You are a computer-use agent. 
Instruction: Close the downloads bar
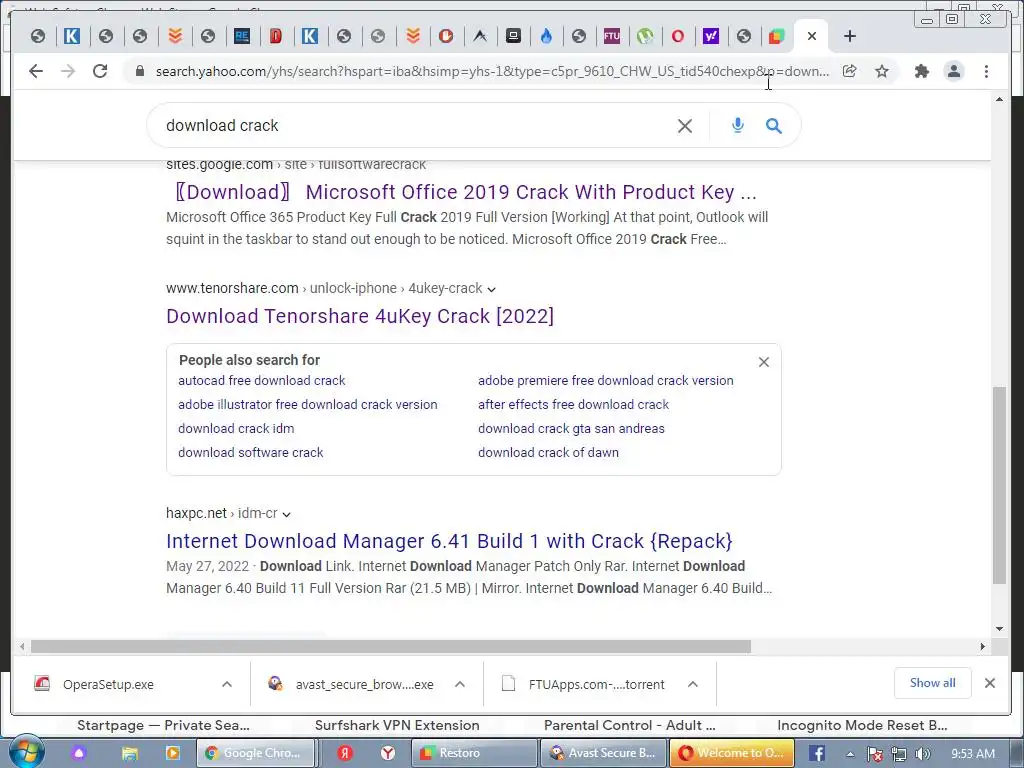[x=989, y=683]
